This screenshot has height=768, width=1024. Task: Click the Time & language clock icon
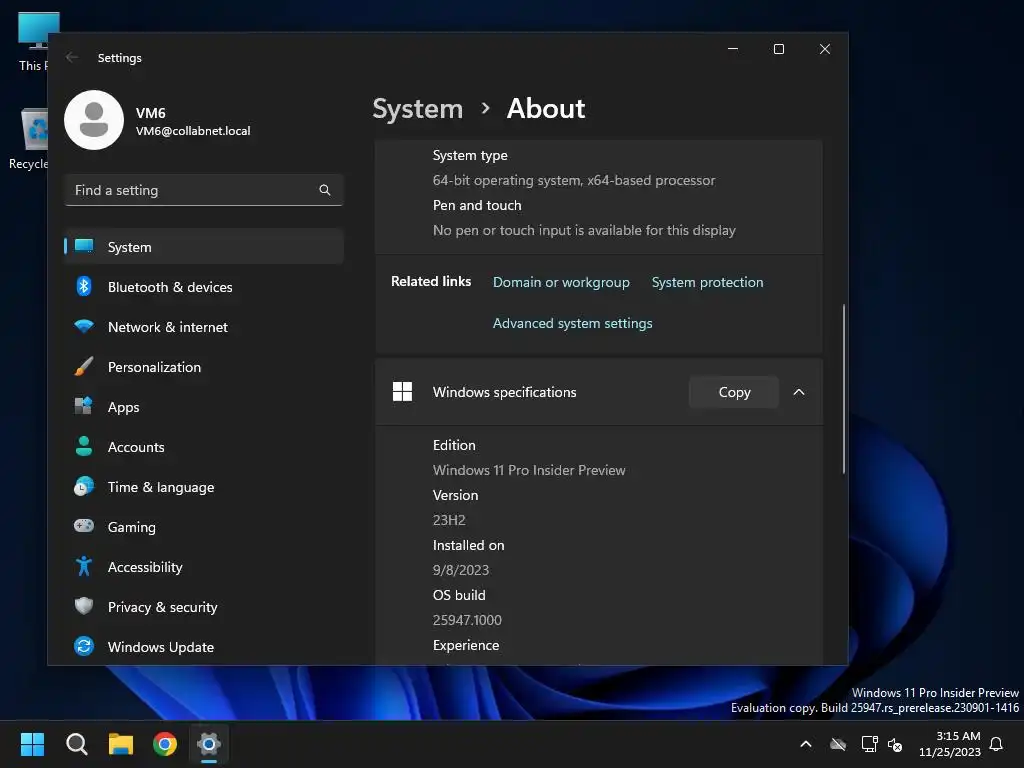coord(84,487)
